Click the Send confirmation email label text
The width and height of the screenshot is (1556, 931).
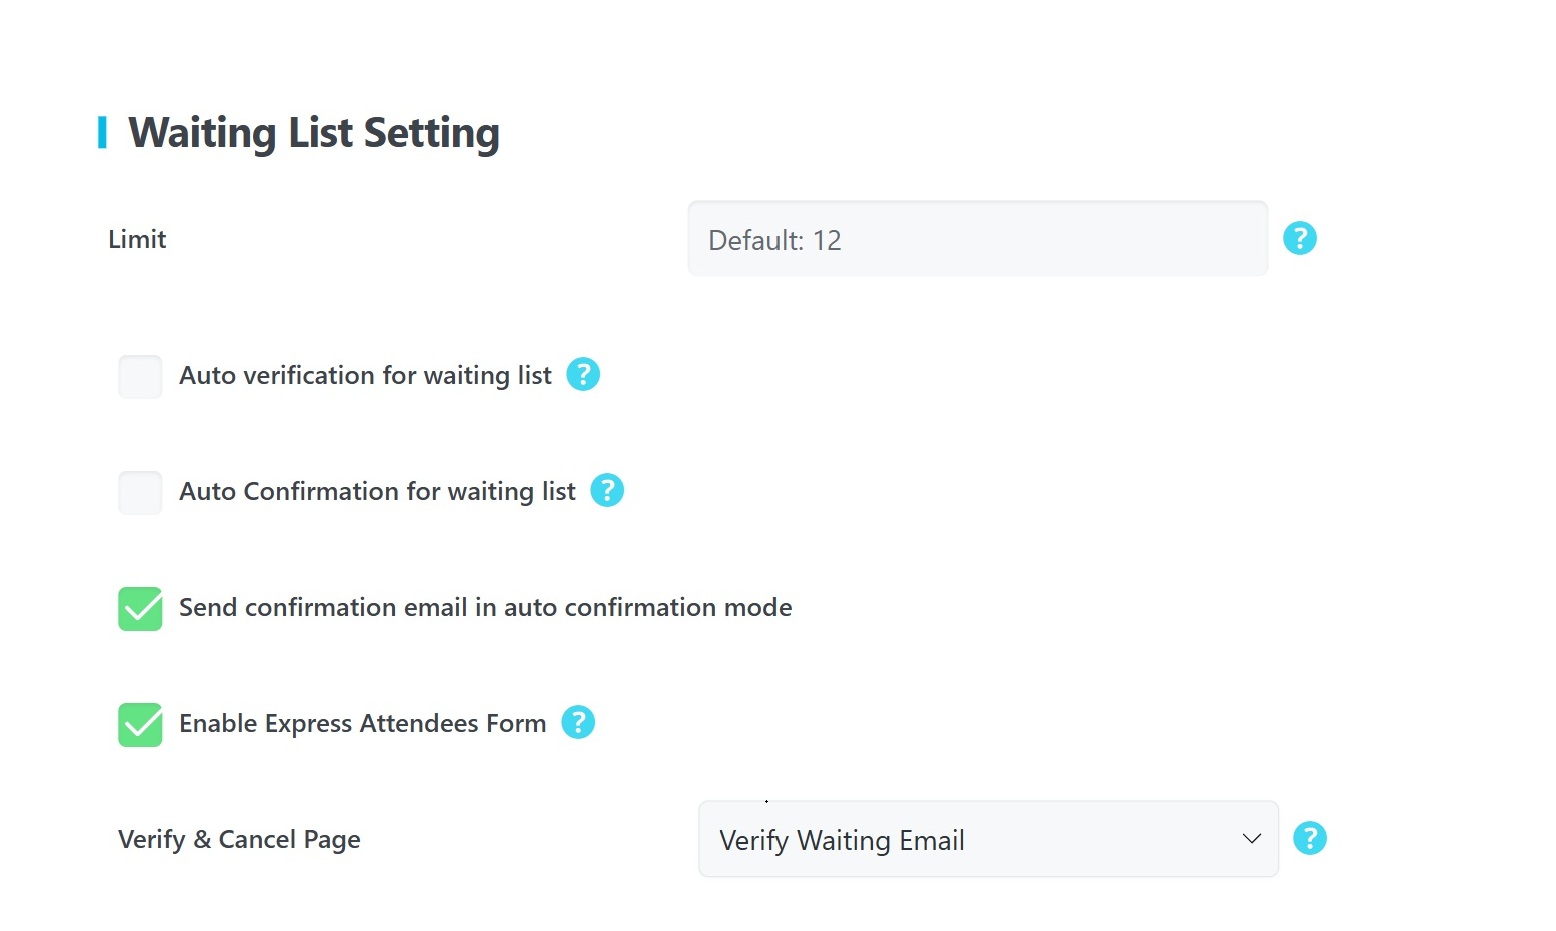[x=485, y=607]
